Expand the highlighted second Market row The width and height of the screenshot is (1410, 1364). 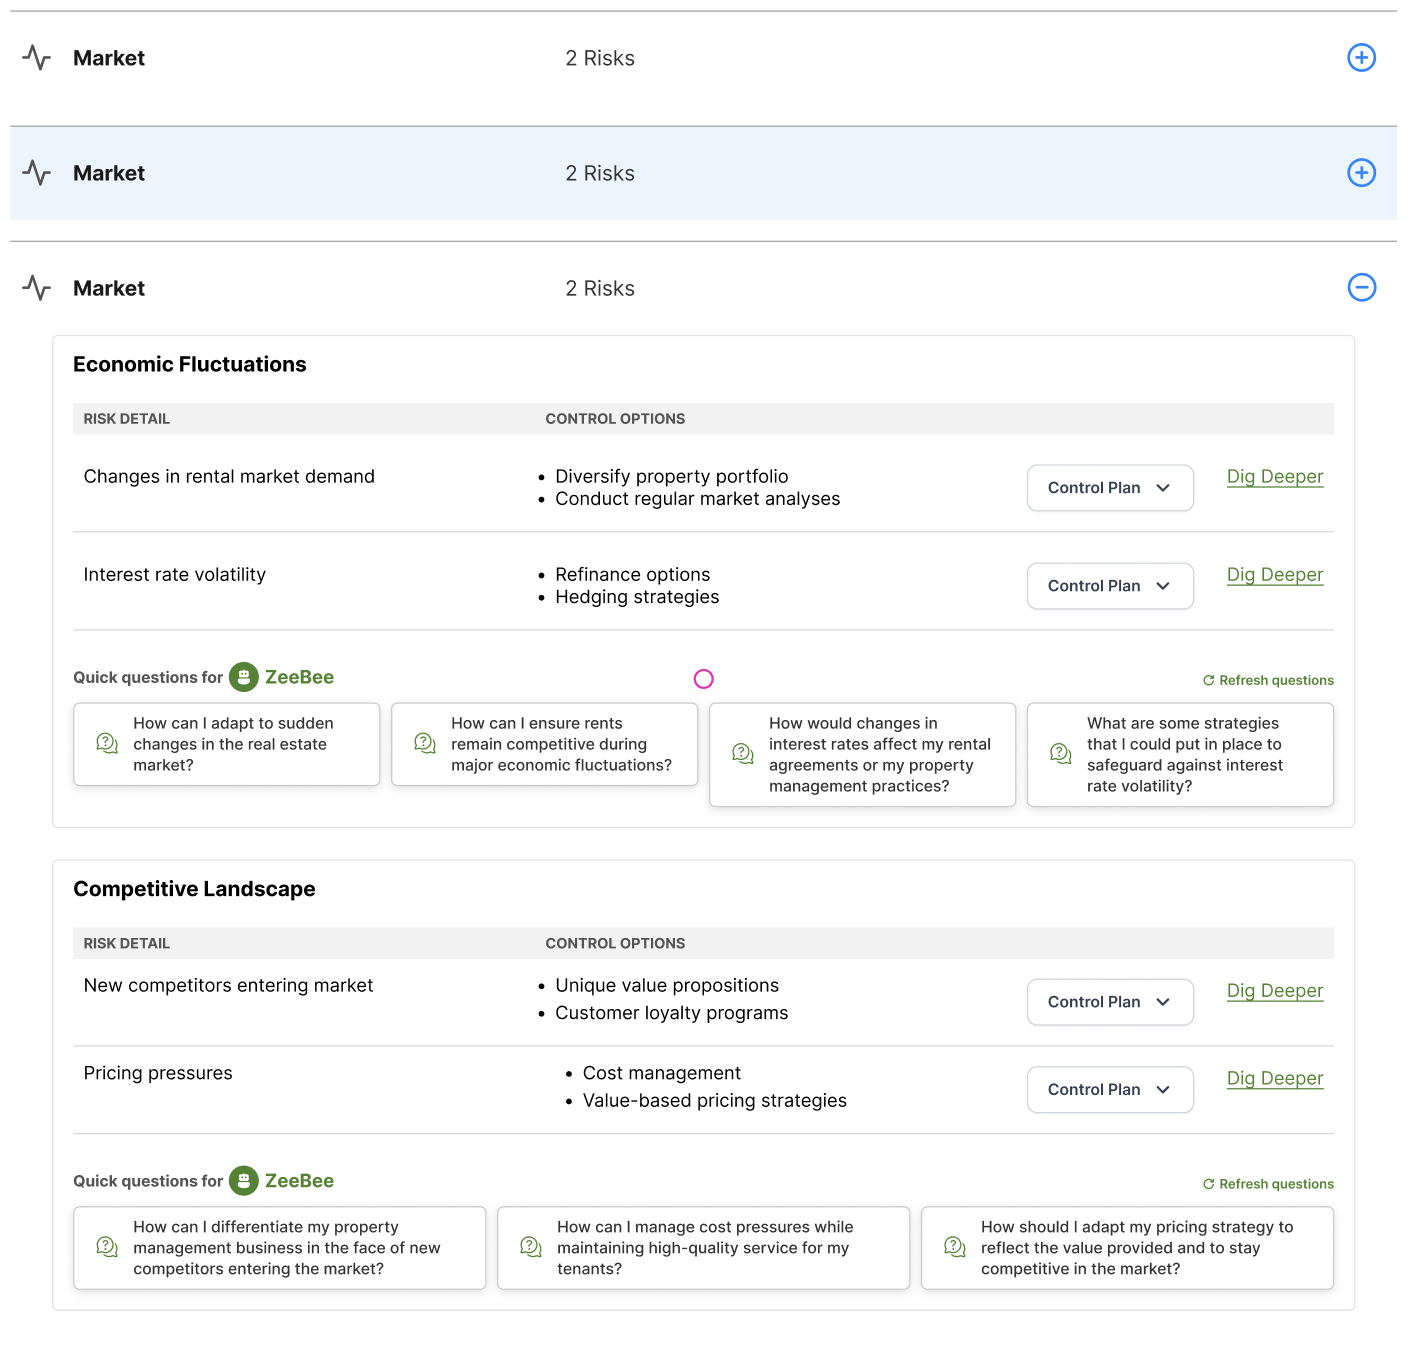[x=1361, y=173]
